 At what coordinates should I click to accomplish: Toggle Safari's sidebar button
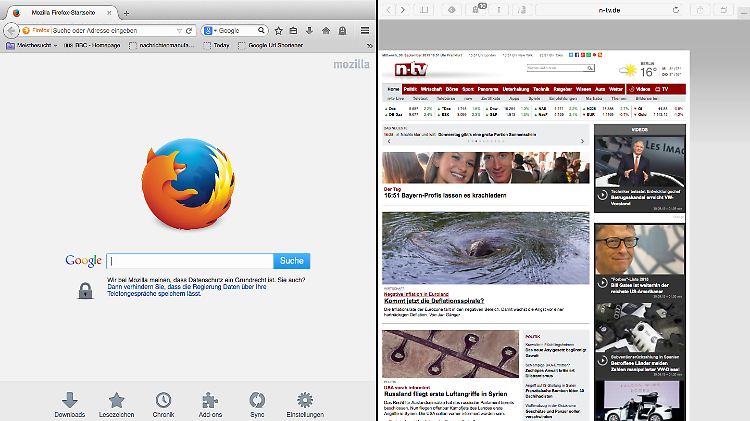click(x=424, y=10)
